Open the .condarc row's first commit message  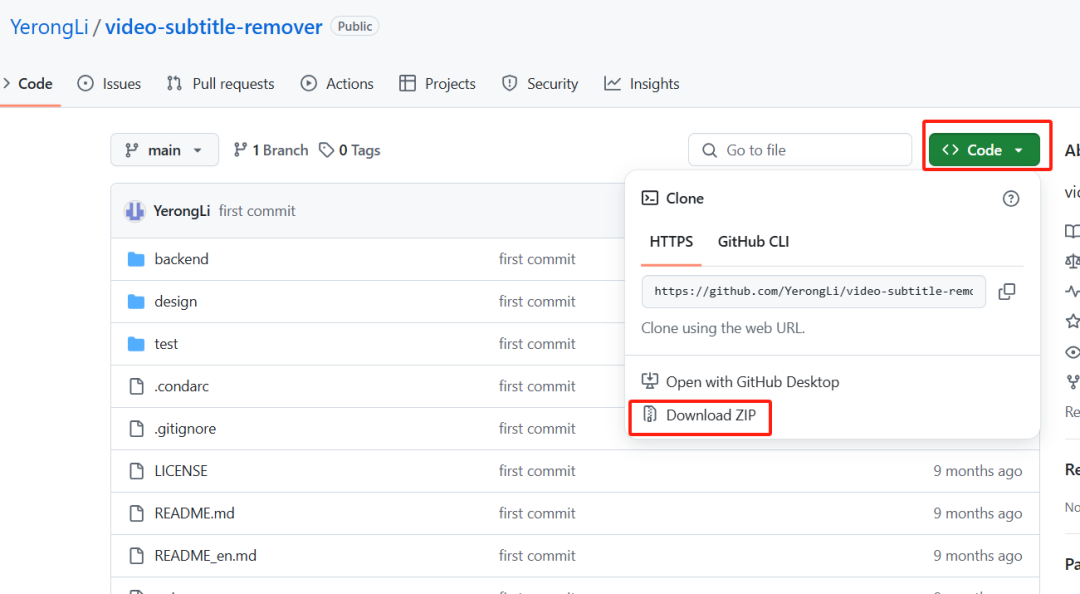pyautogui.click(x=537, y=387)
